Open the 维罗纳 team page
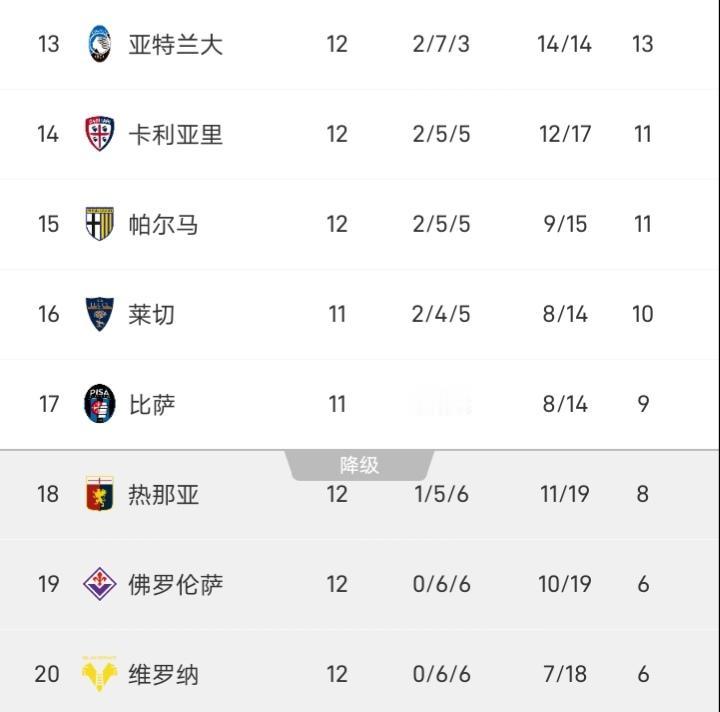Screen dimensions: 720x712 [163, 674]
